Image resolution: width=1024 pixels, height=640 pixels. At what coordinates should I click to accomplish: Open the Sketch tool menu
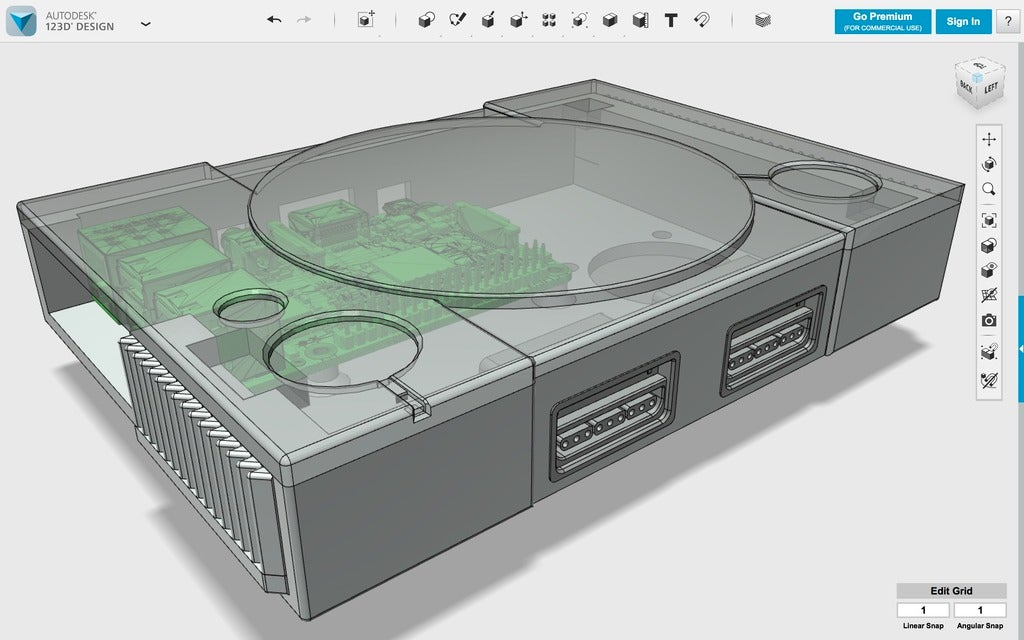click(457, 20)
